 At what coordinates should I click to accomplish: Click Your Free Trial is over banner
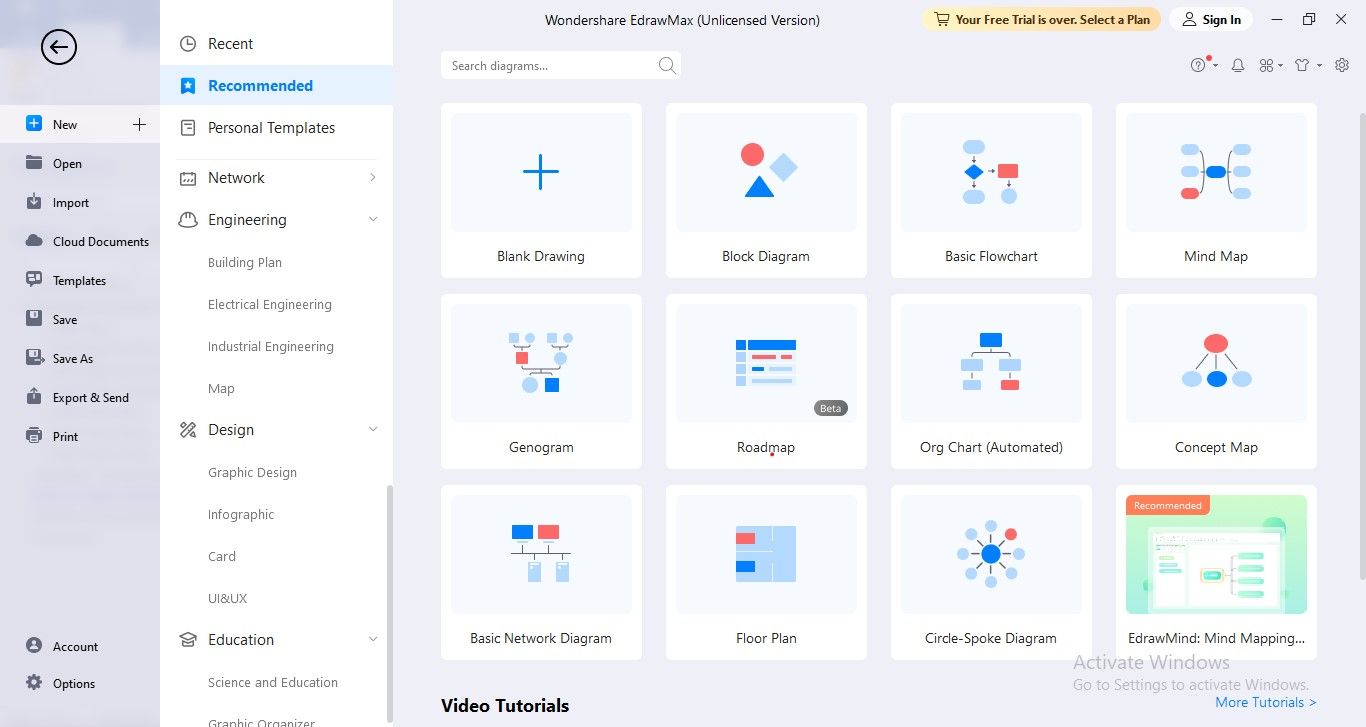point(1041,19)
